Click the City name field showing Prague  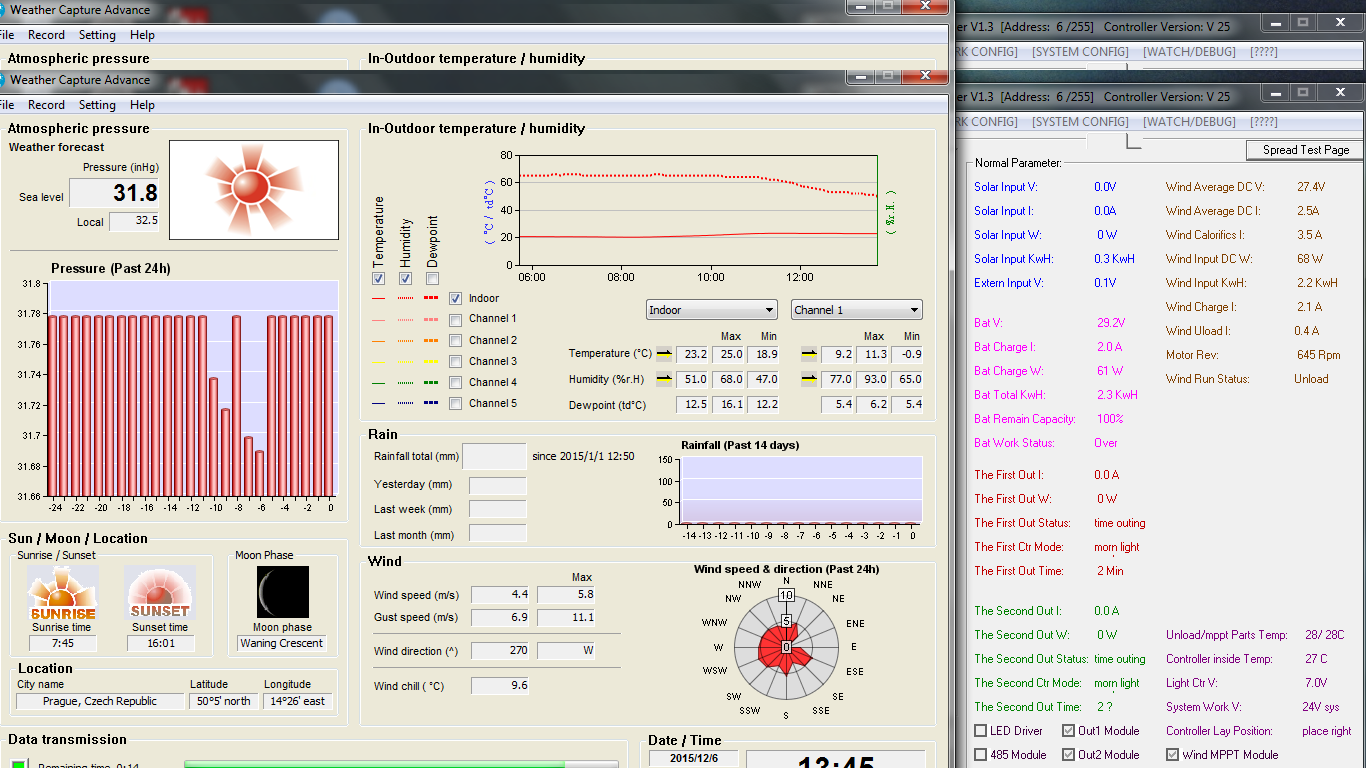tap(100, 702)
